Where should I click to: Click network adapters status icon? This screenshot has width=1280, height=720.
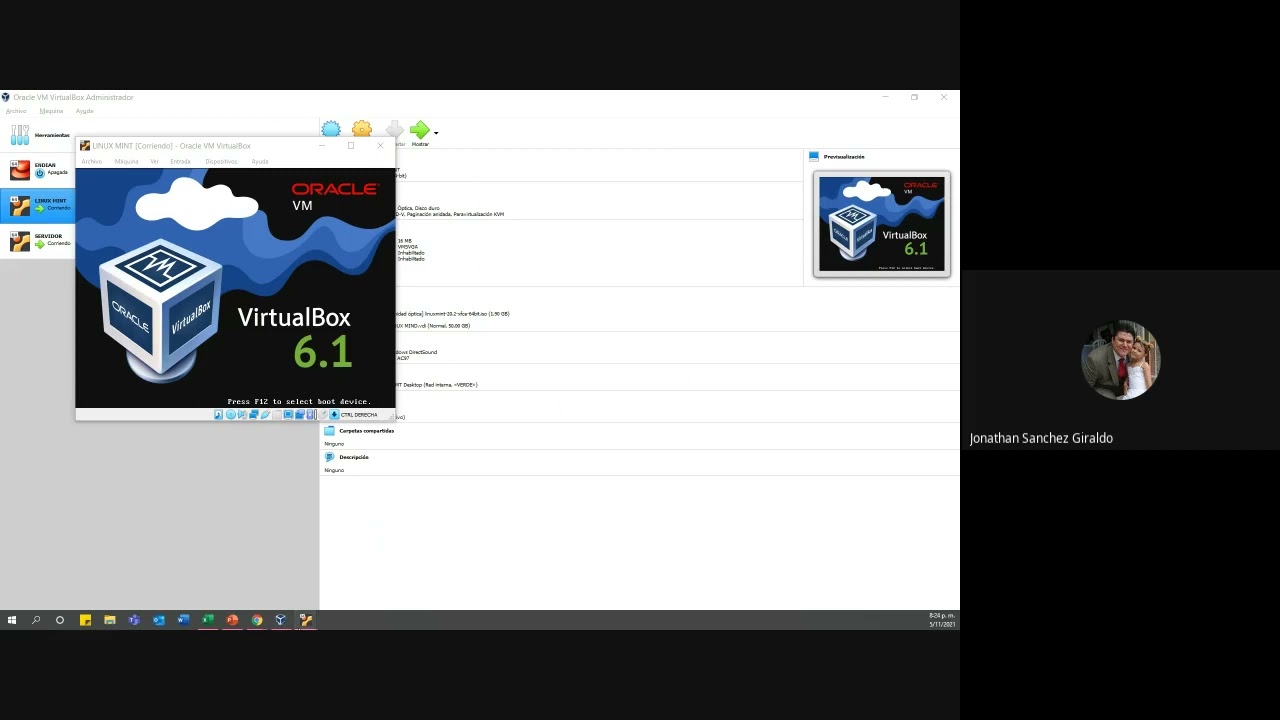pyautogui.click(x=254, y=414)
